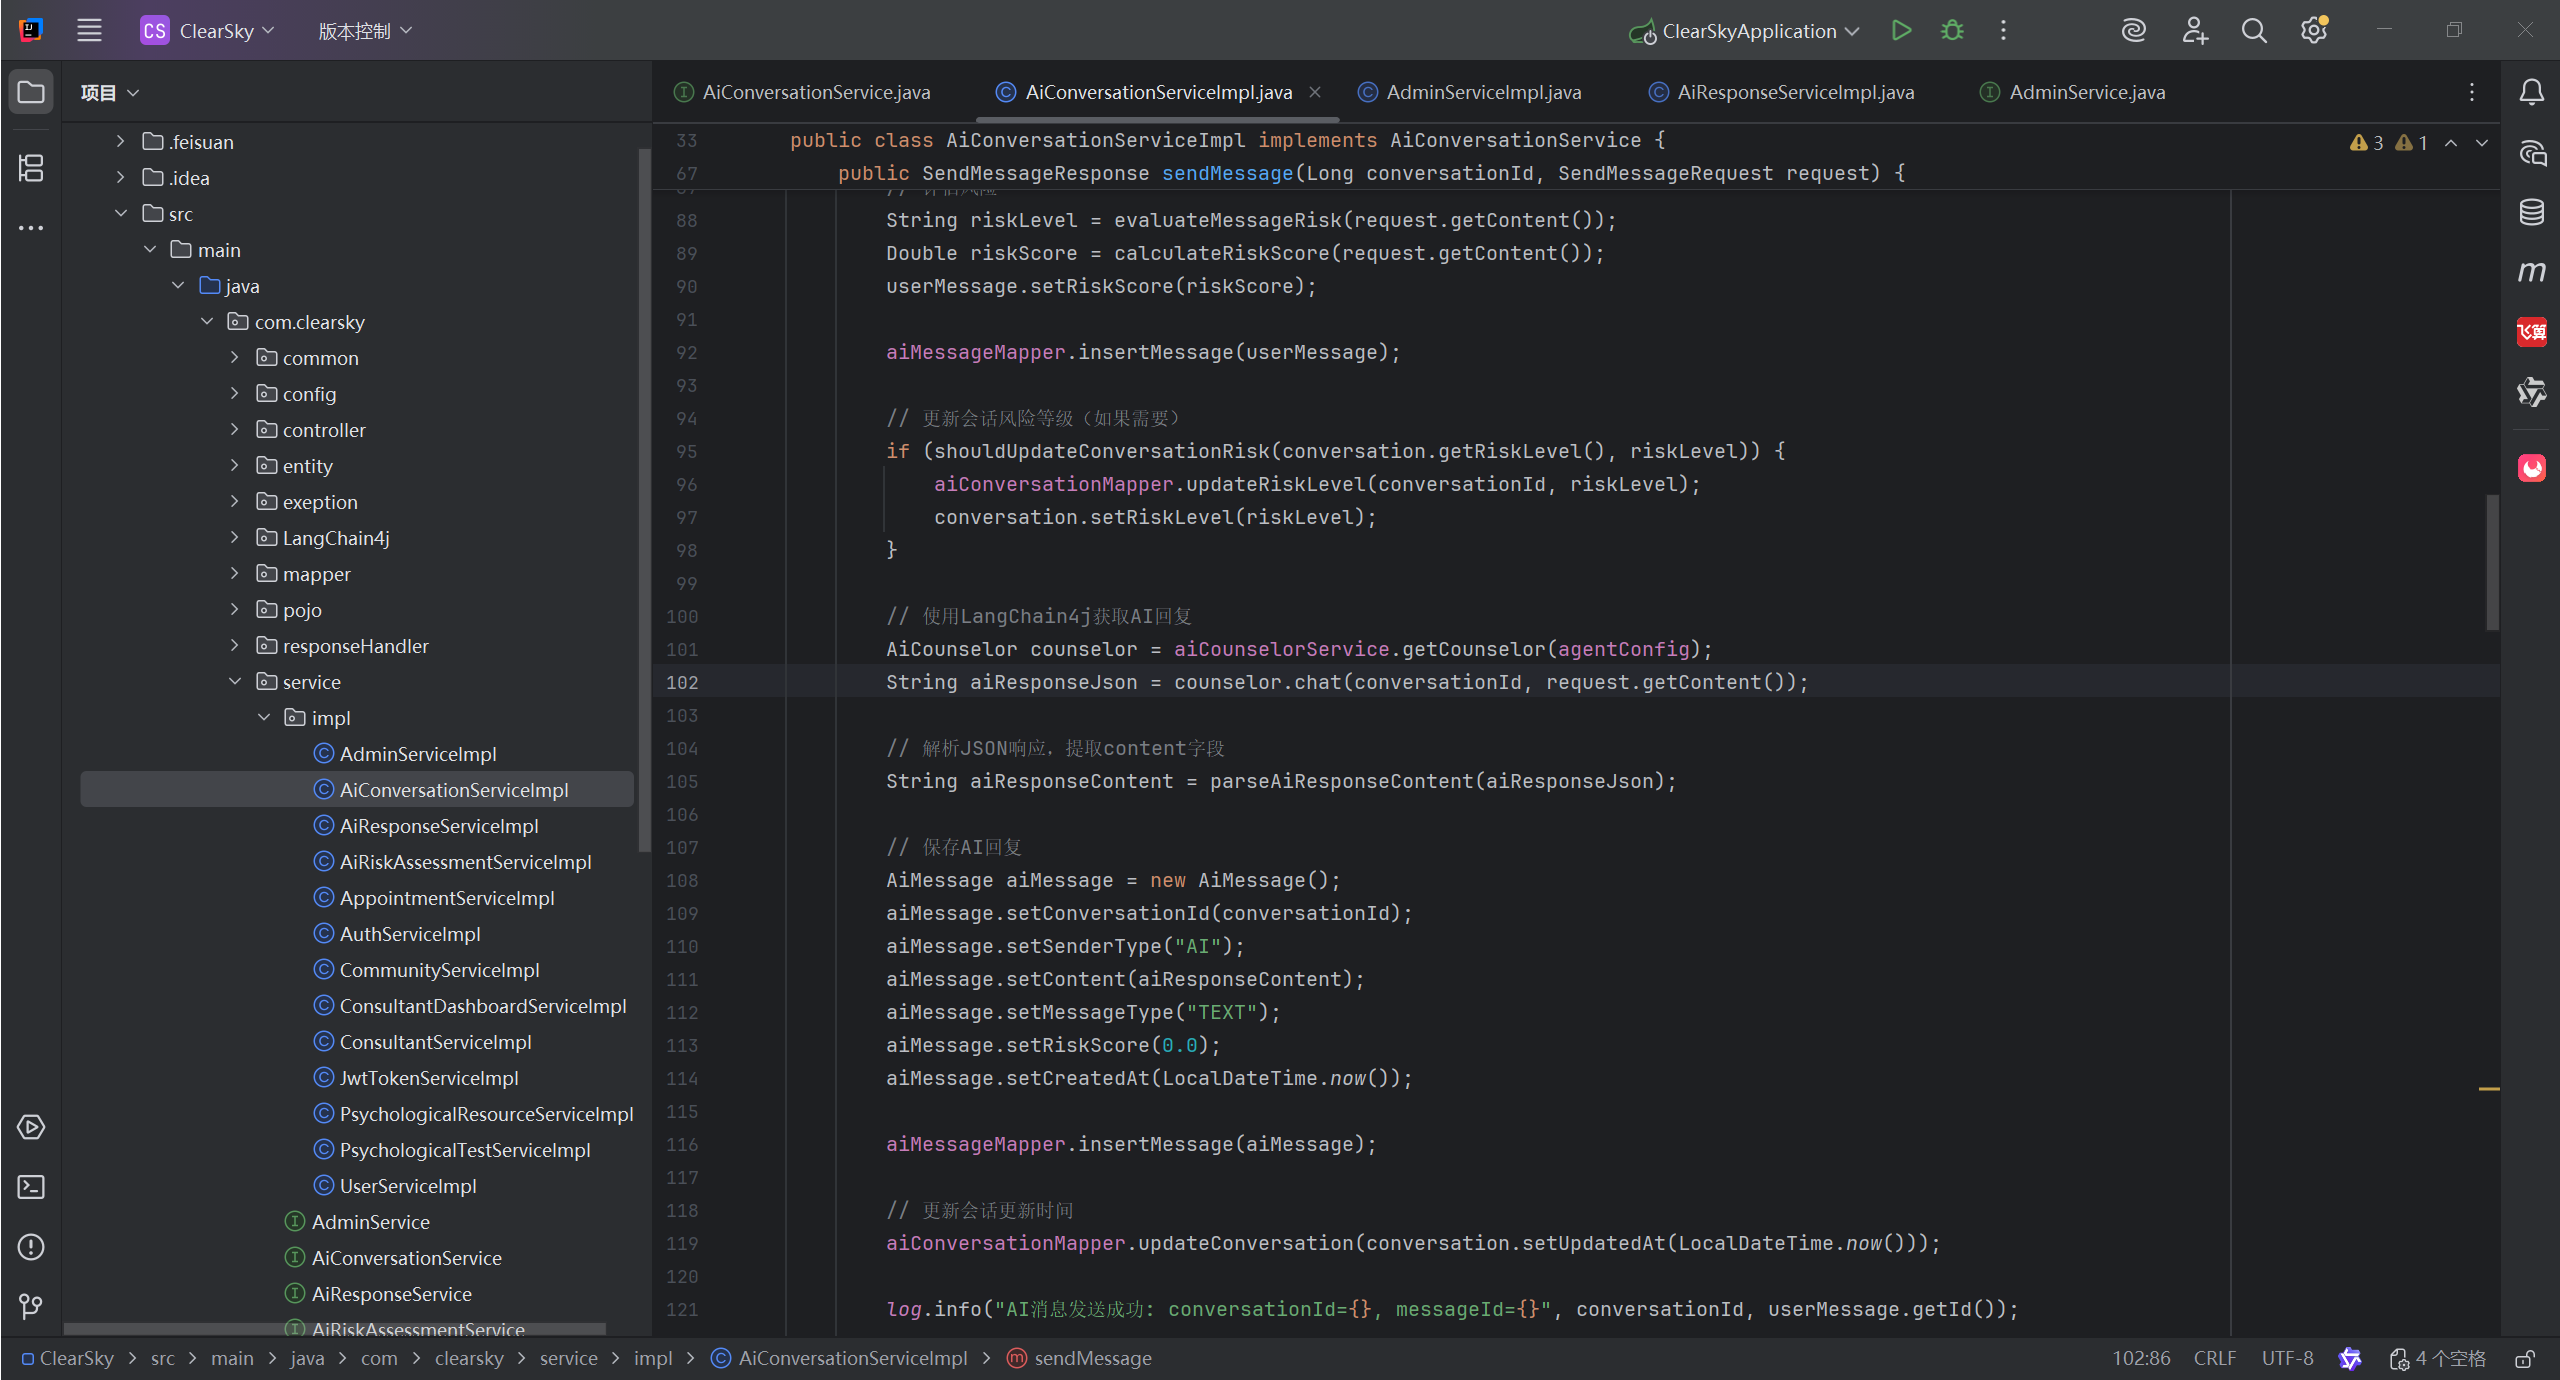The image size is (2560, 1380).
Task: Open the Structure tool window icon
Action: 31,168
